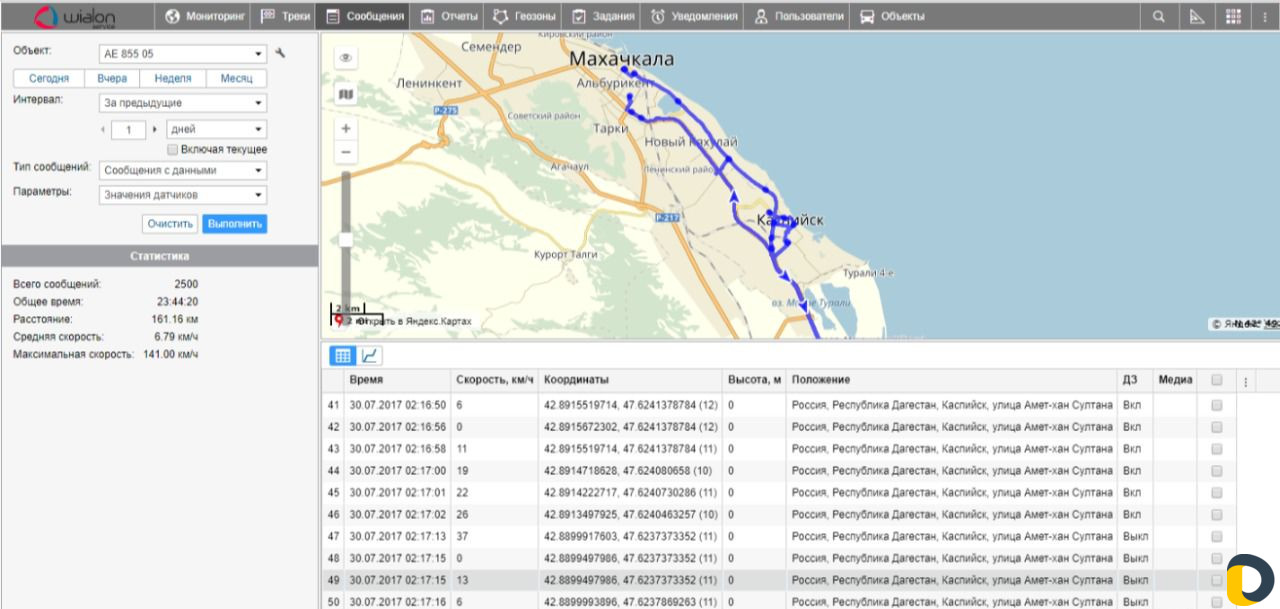Open the Задания tab

[x=600, y=16]
